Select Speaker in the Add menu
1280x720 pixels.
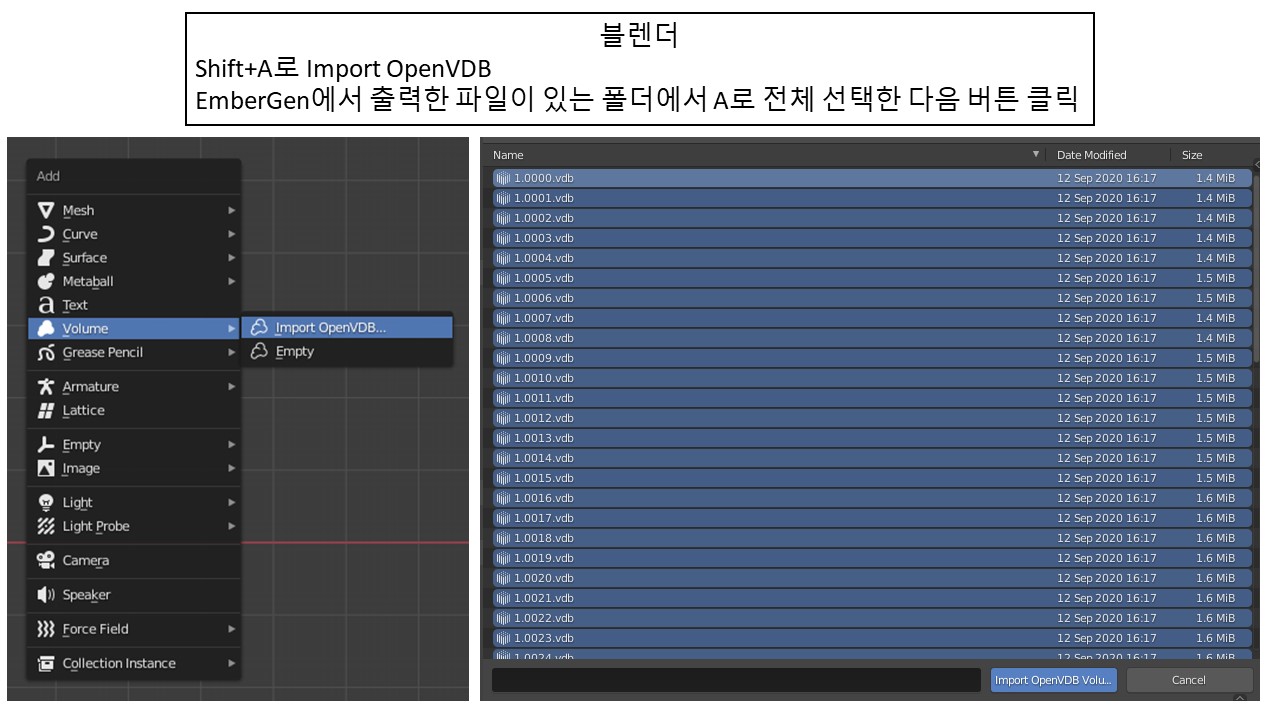134,595
